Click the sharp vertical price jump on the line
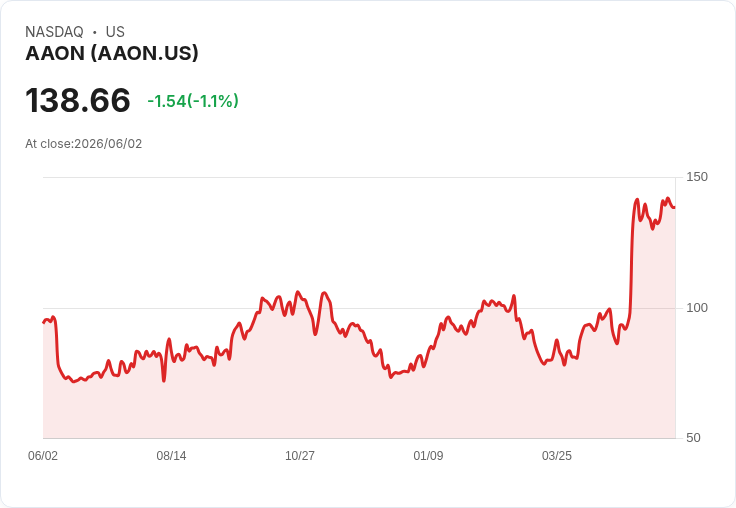The image size is (736, 508). click(632, 263)
